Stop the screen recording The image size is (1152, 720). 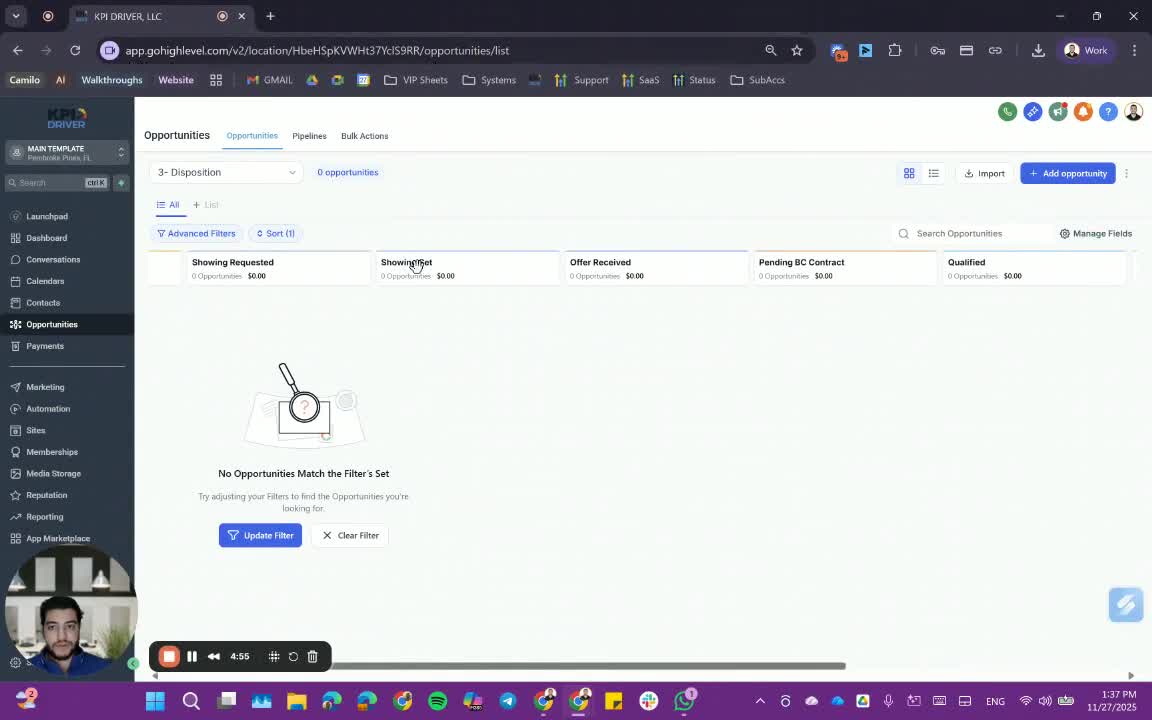point(169,656)
